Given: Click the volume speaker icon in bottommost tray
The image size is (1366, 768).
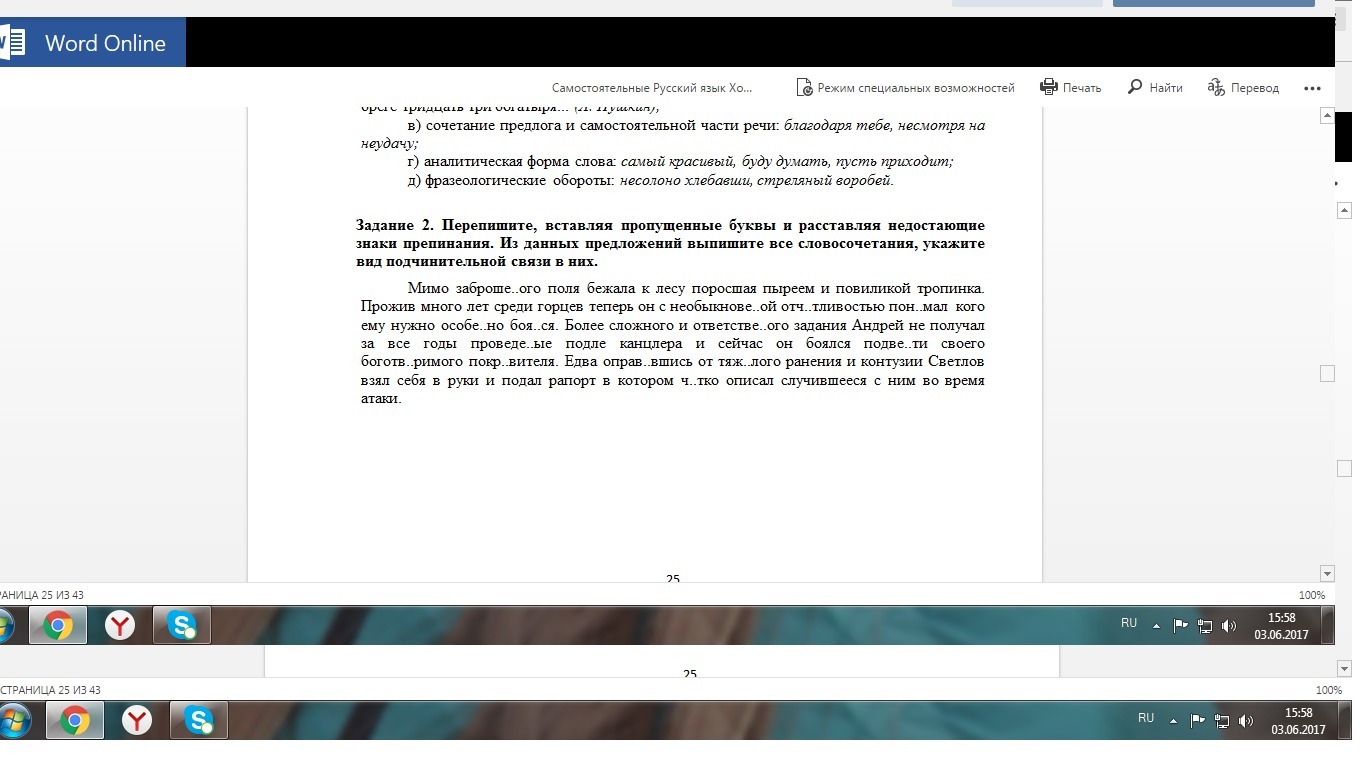Looking at the screenshot, I should point(1246,720).
